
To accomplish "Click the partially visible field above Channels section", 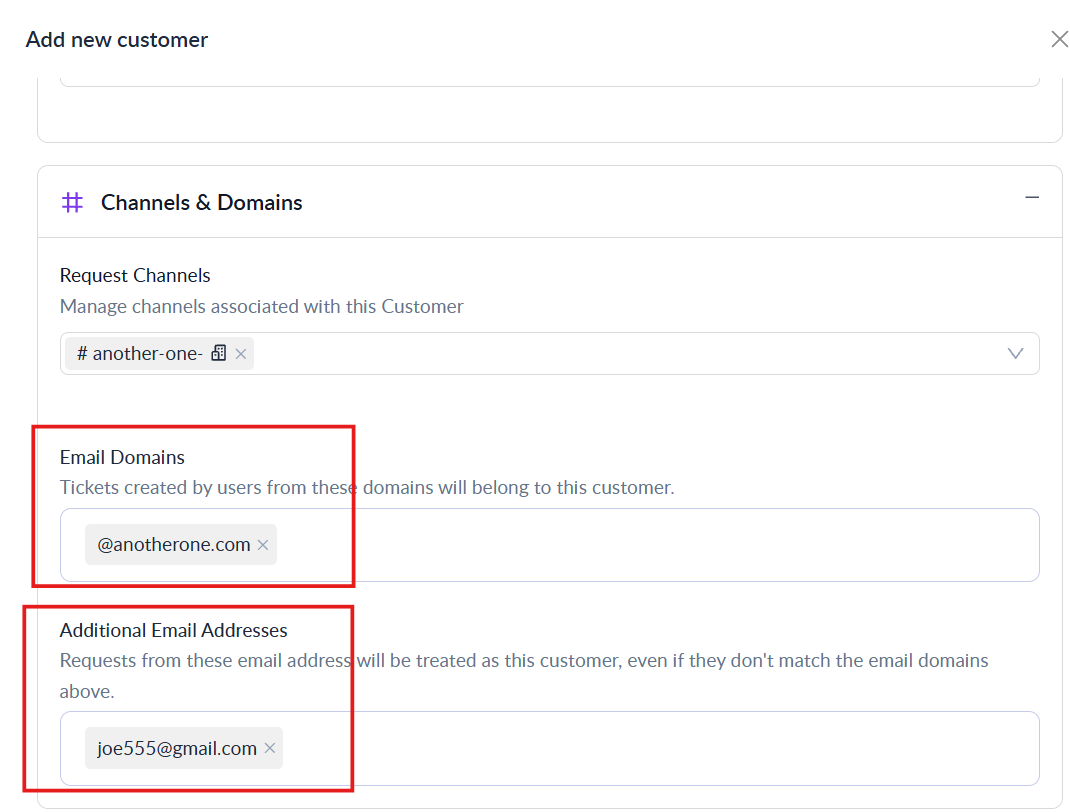I will [549, 79].
